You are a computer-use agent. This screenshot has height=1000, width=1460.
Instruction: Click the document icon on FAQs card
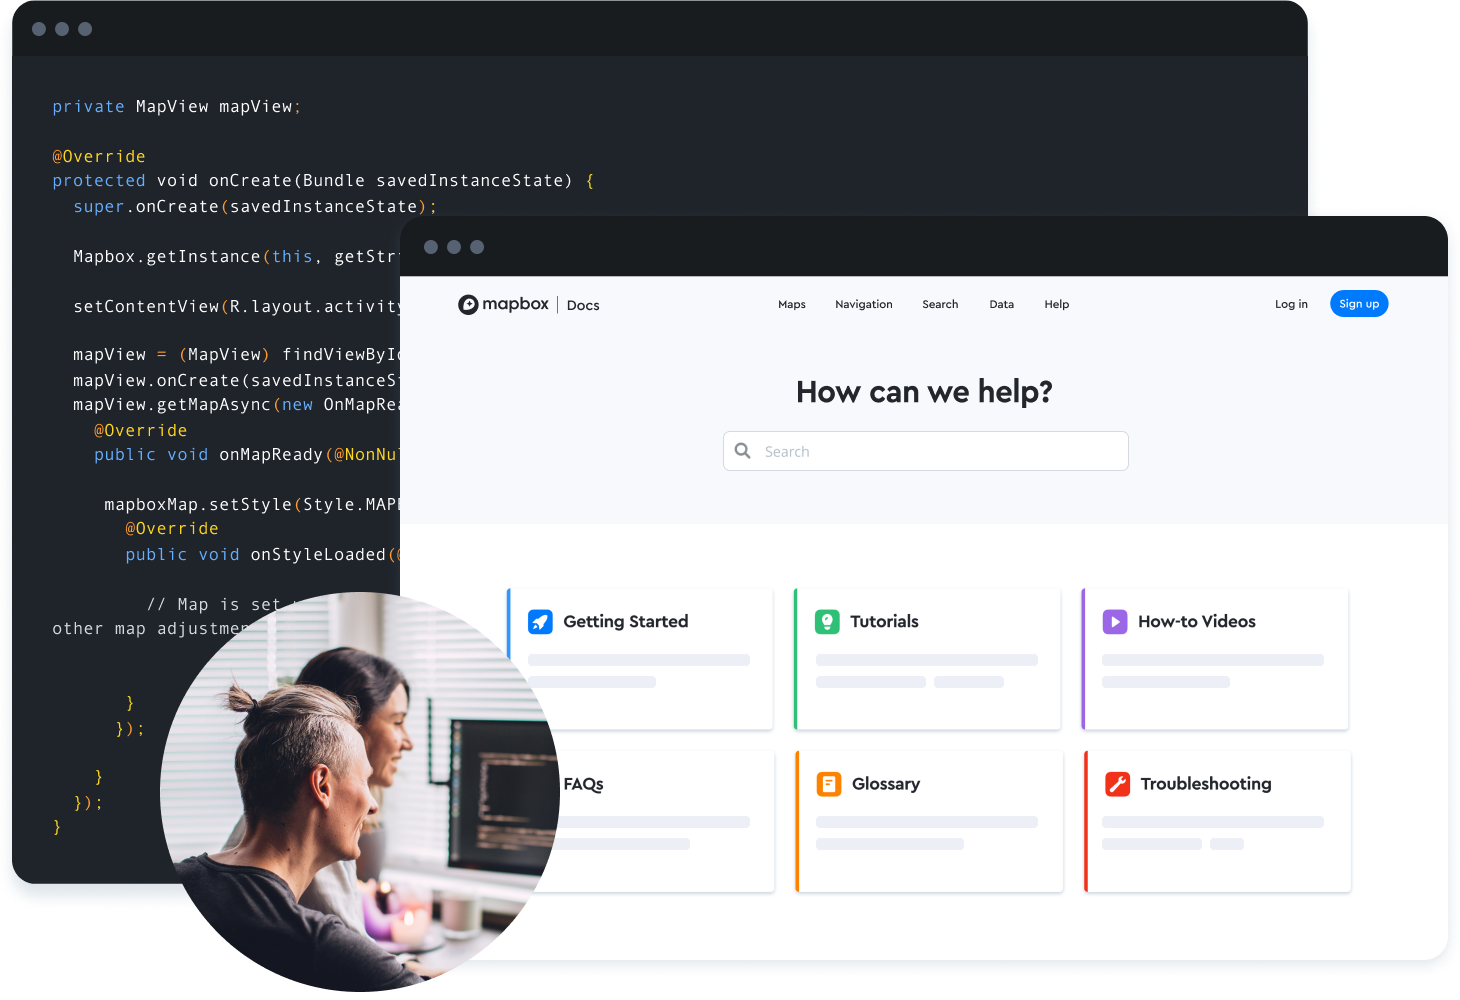[x=541, y=784]
